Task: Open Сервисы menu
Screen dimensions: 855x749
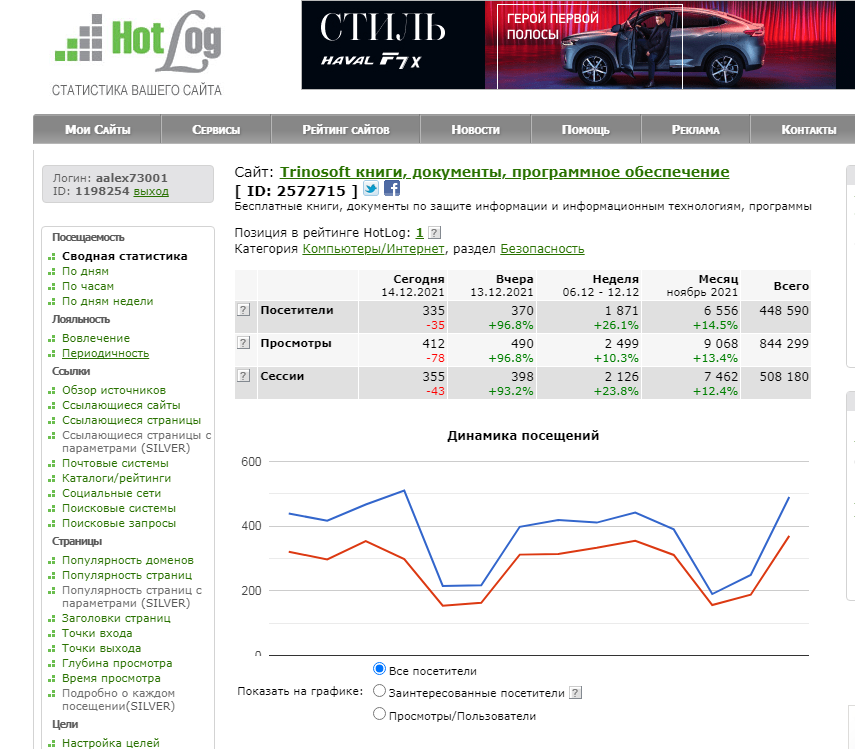Action: tap(216, 129)
